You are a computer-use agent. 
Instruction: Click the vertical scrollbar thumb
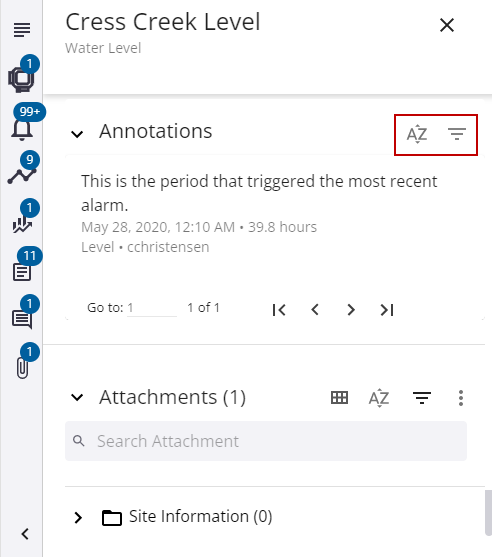(488, 513)
